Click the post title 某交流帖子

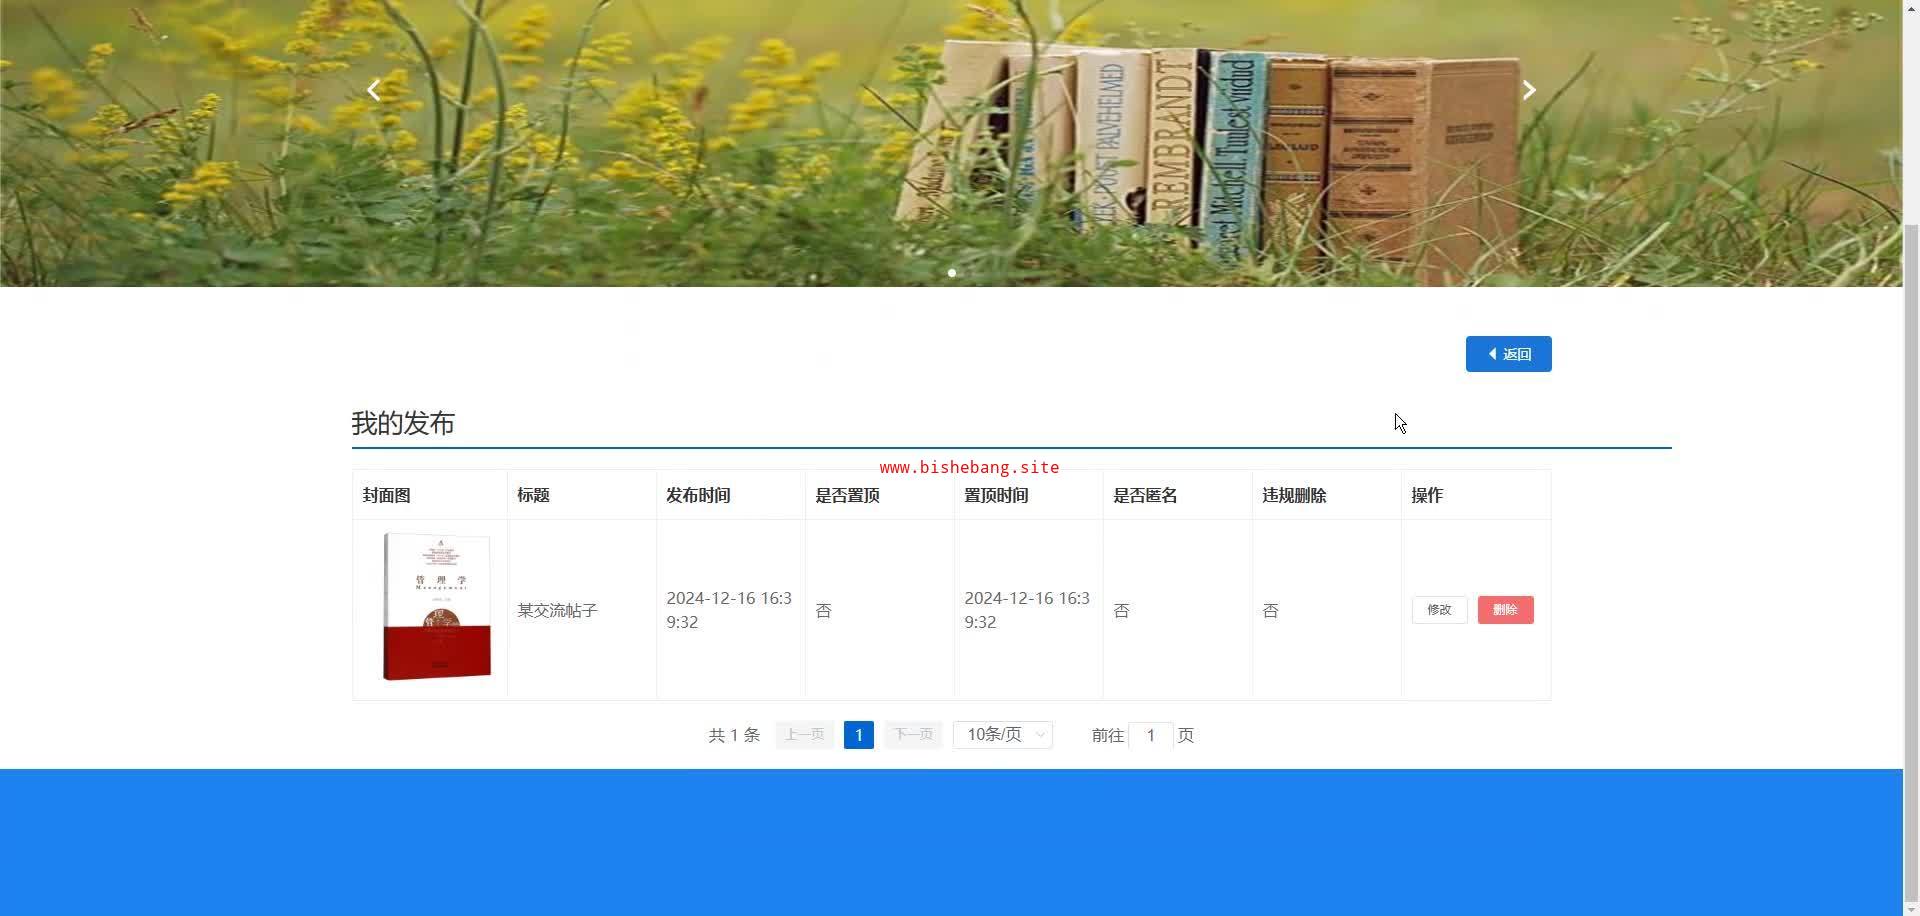(x=557, y=610)
